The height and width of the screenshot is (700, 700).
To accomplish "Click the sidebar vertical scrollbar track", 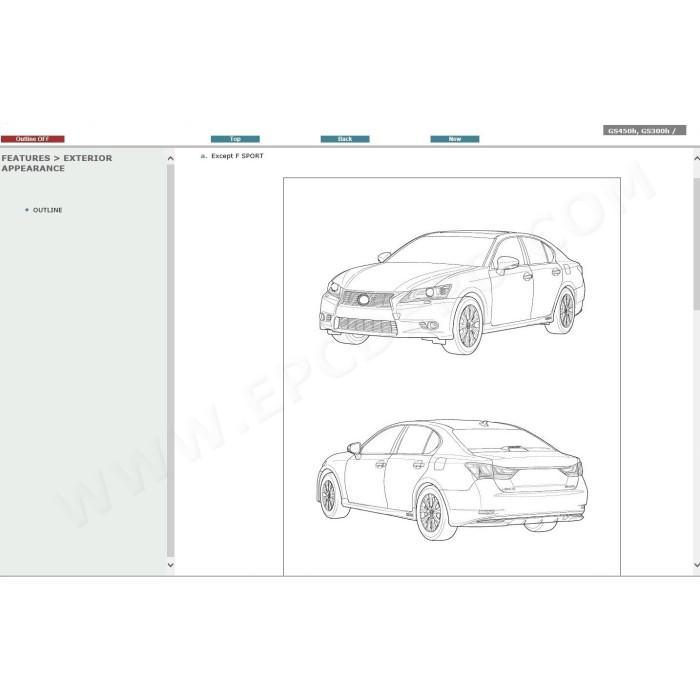I will (171, 361).
